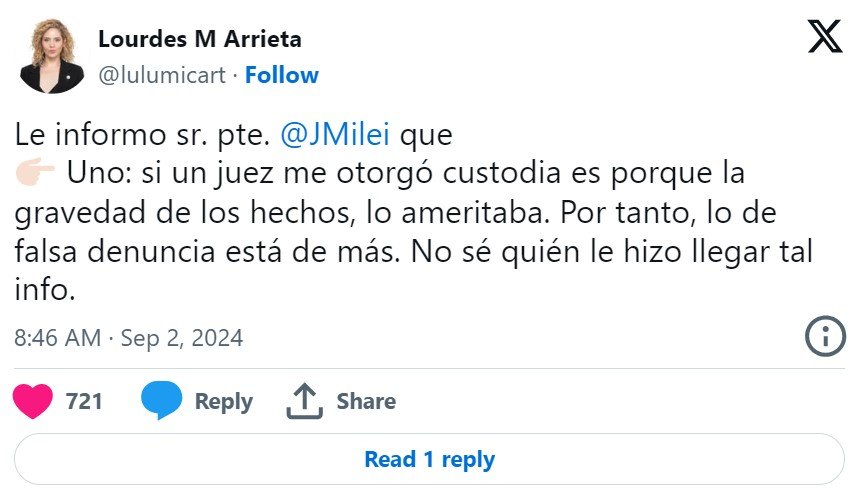Click the word "info." ending the tweet

(44, 292)
